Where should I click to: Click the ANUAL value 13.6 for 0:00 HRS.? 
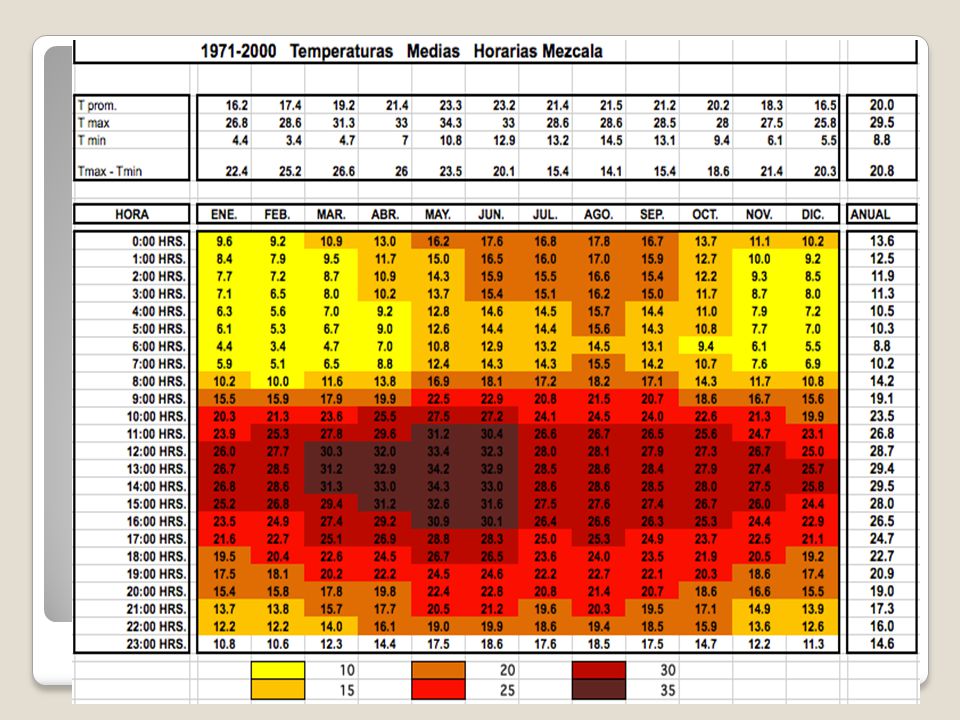[882, 241]
